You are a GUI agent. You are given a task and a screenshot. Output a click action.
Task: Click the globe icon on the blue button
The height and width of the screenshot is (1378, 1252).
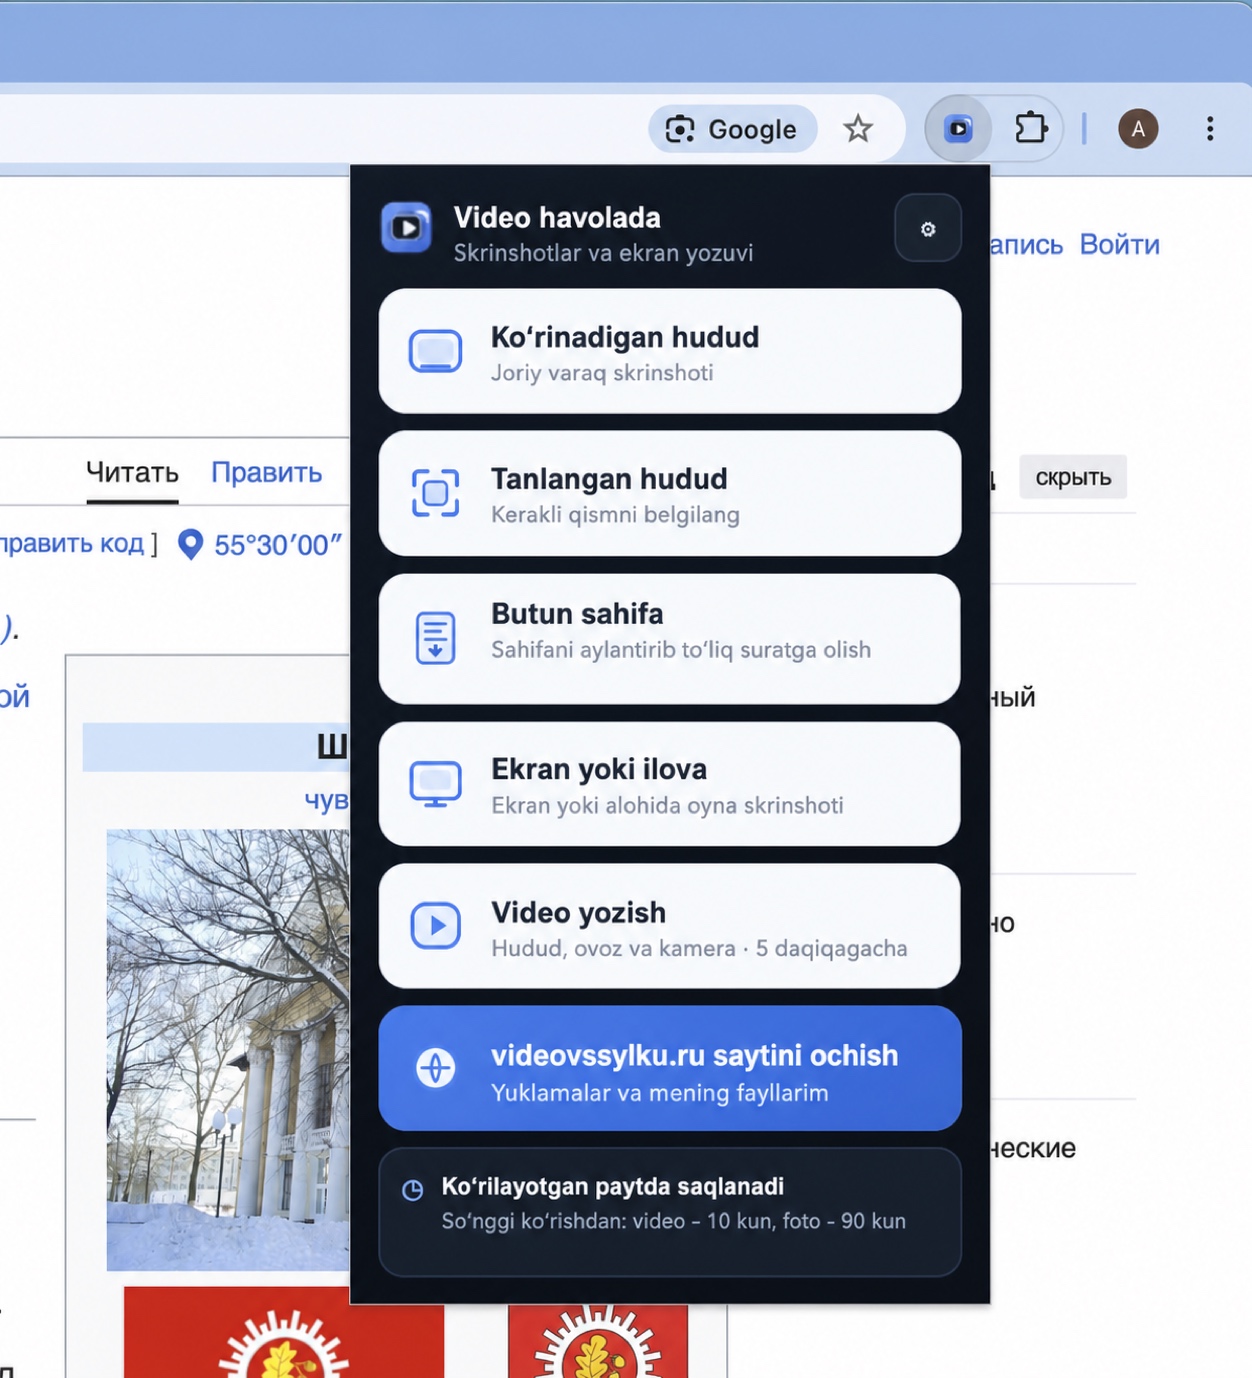pos(435,1068)
